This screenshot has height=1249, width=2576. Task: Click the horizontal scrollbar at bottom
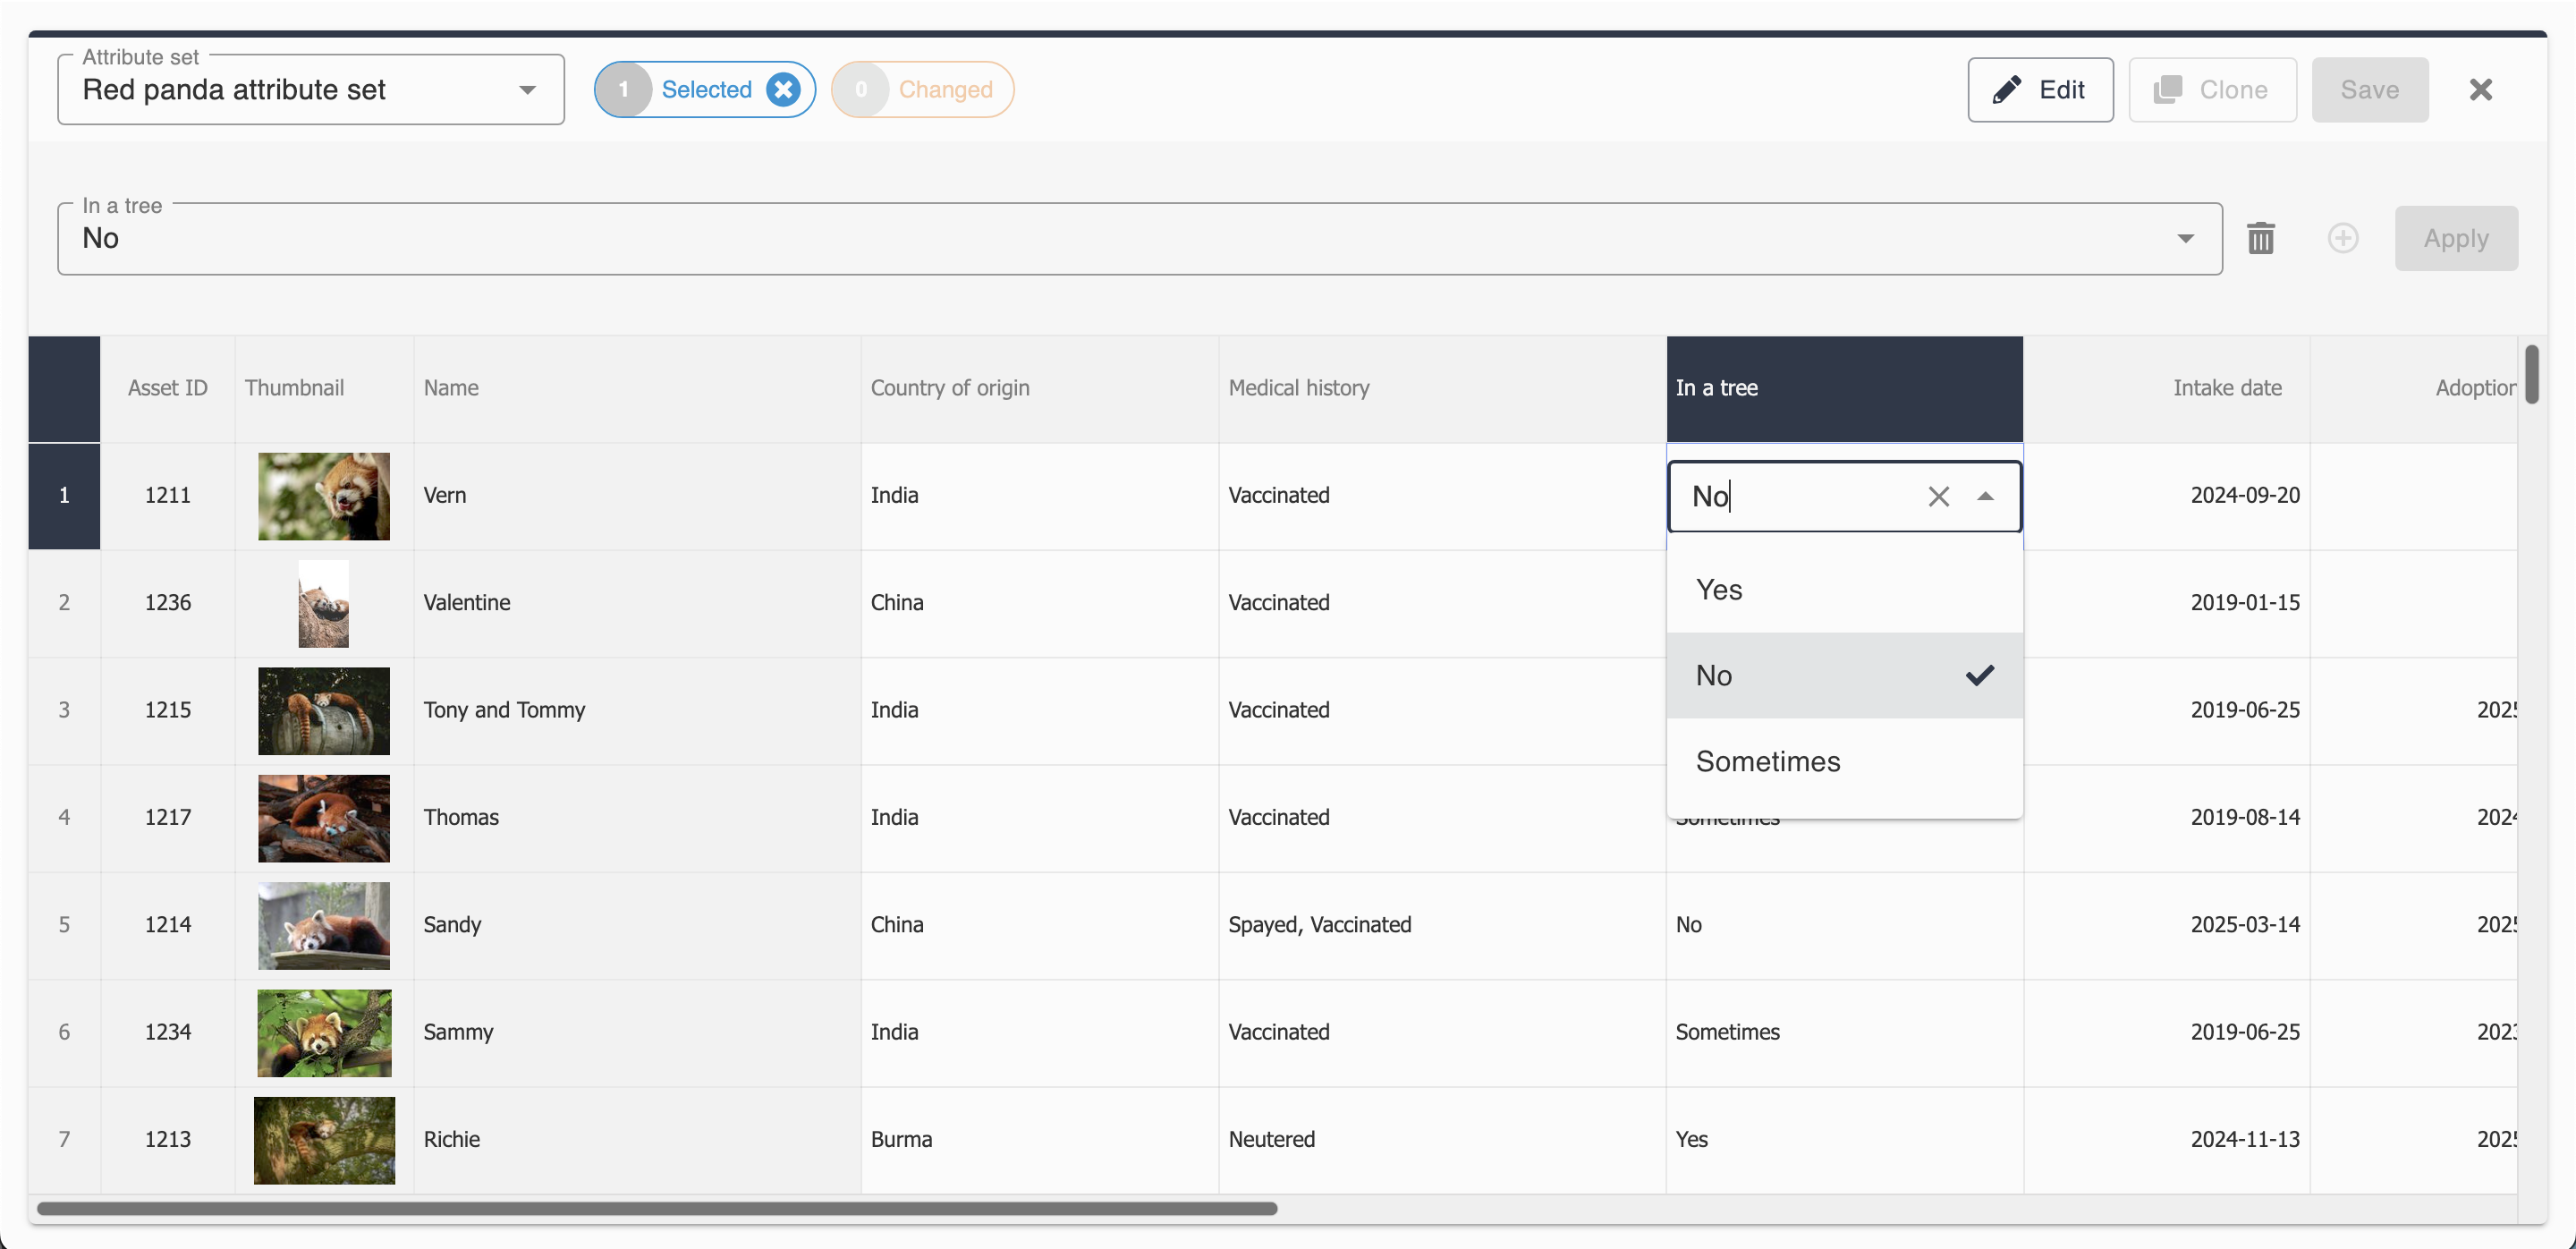coord(656,1208)
